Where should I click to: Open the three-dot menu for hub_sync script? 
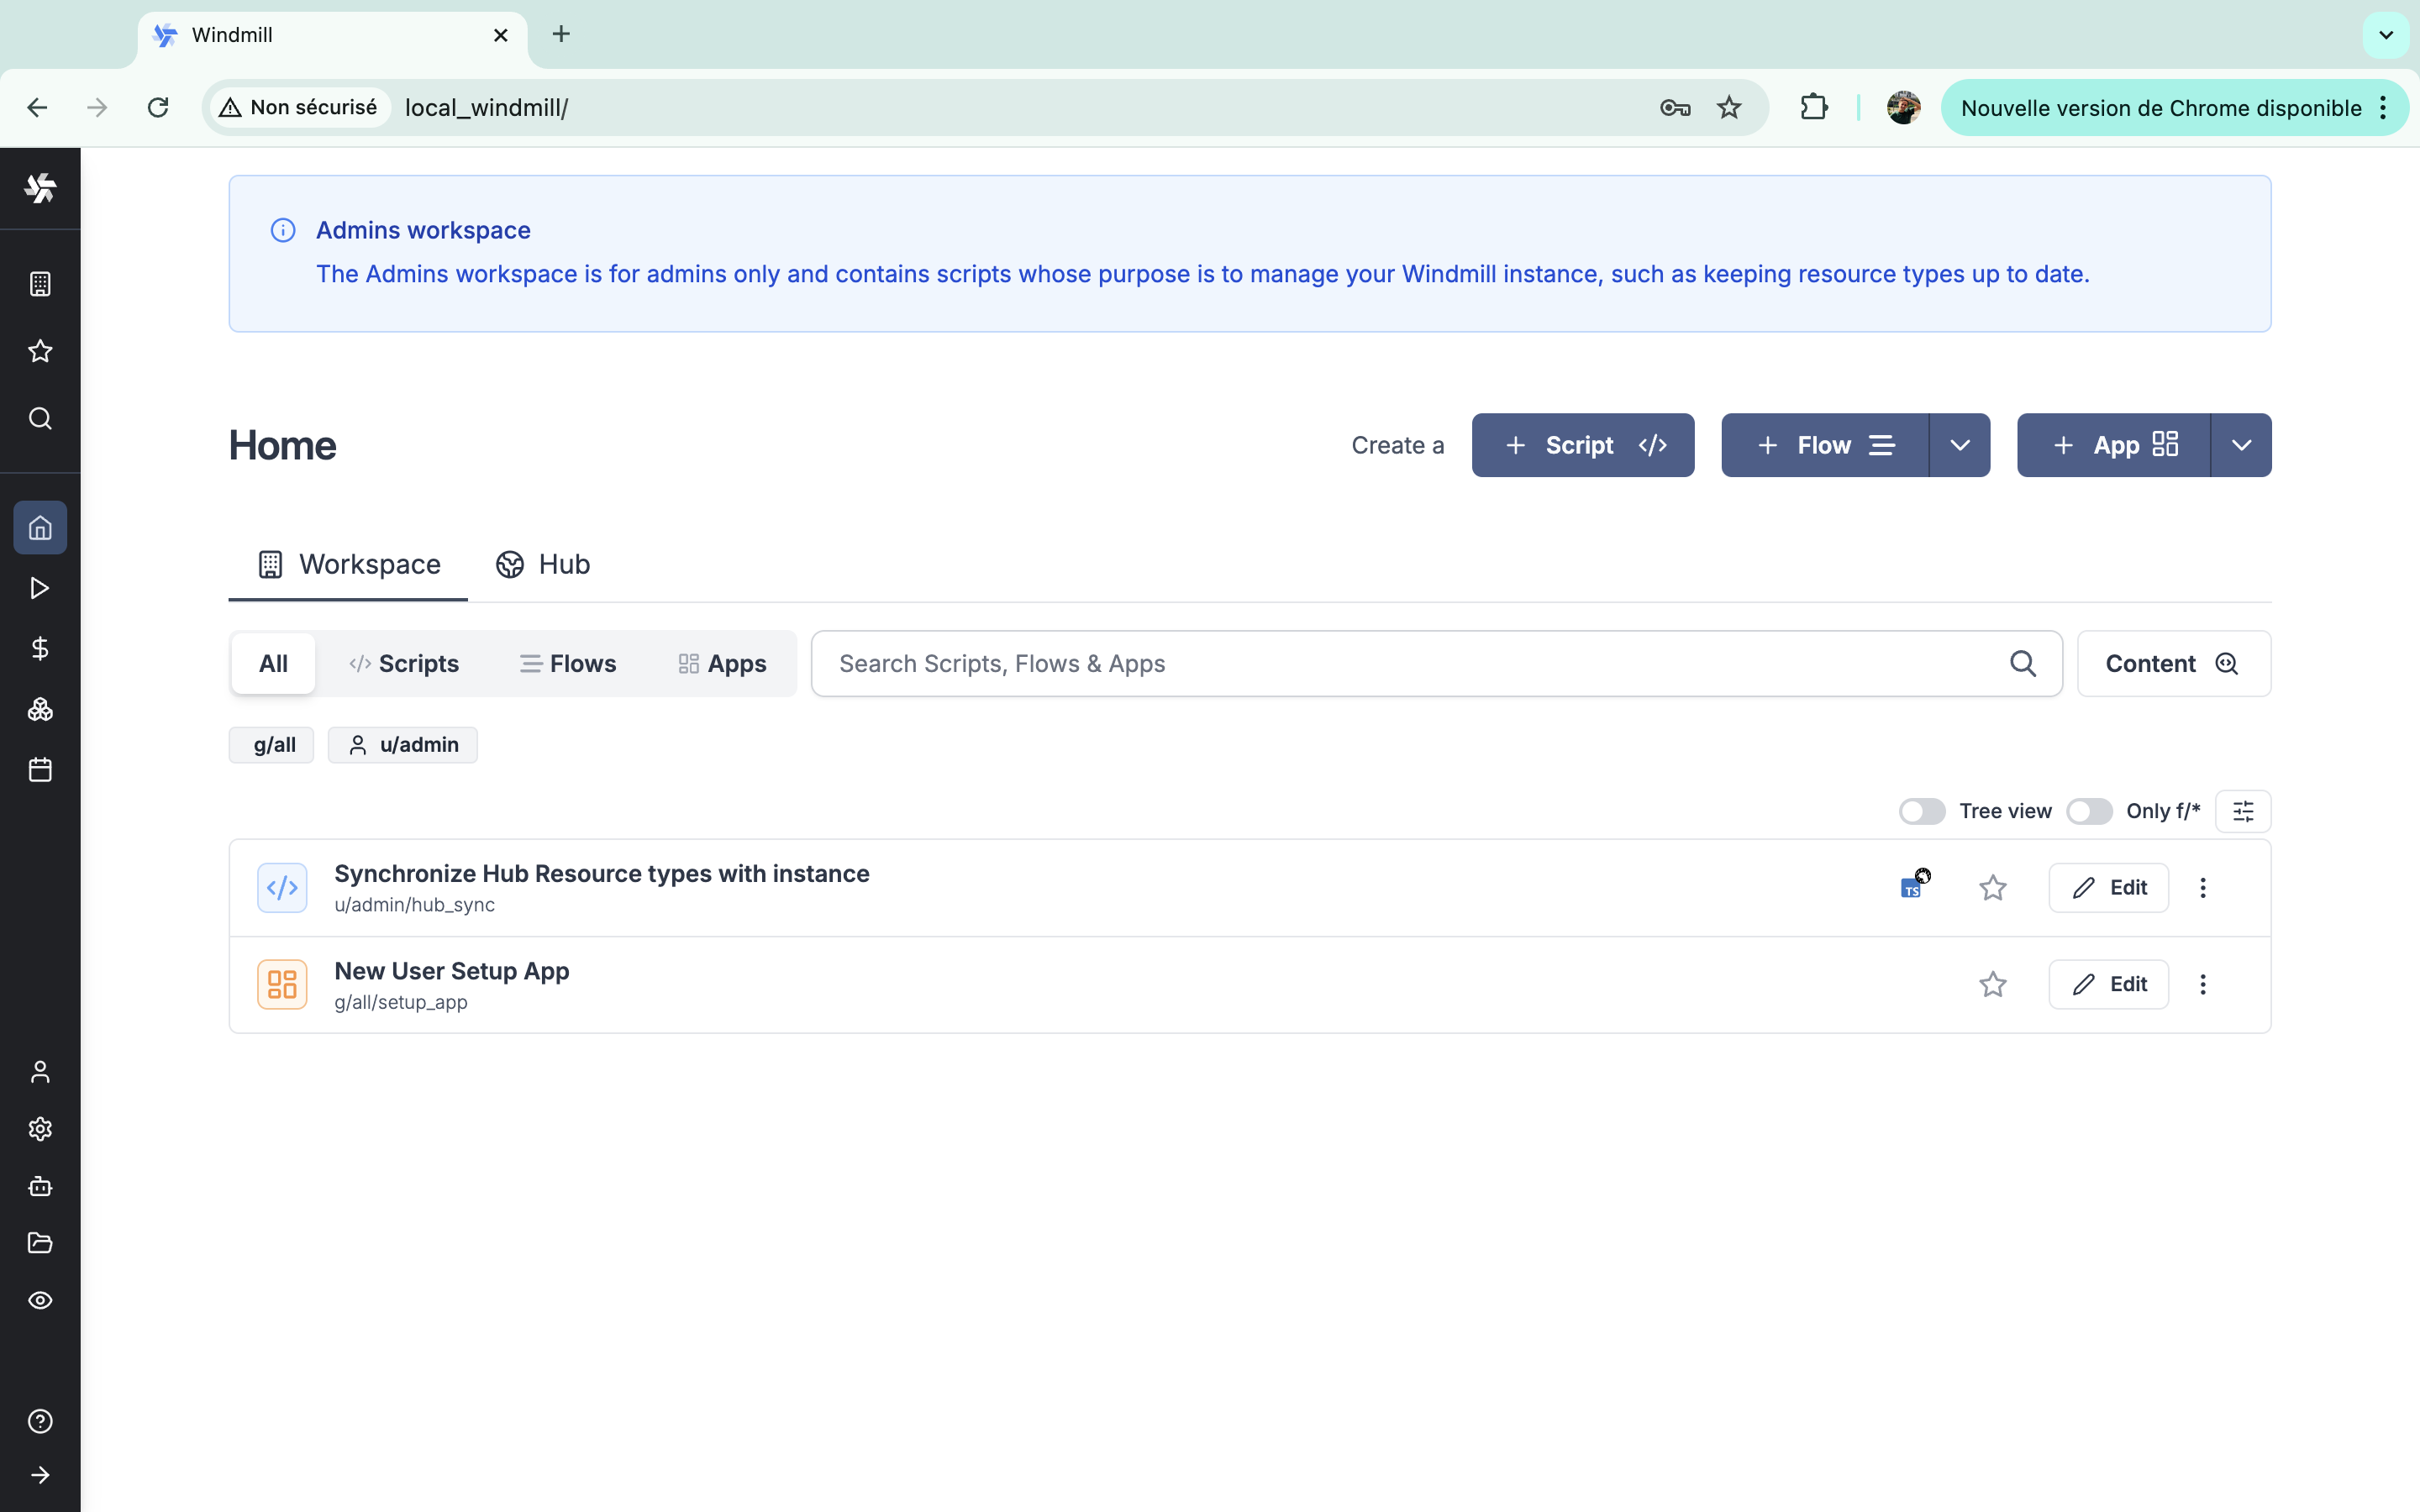(x=2204, y=887)
